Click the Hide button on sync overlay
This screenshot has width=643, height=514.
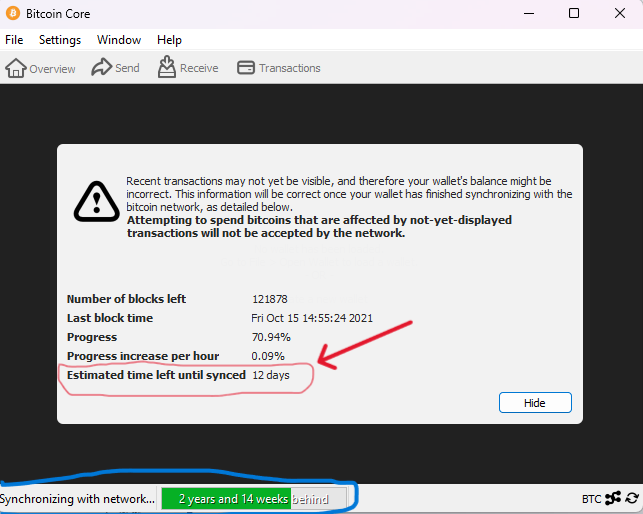coord(535,402)
